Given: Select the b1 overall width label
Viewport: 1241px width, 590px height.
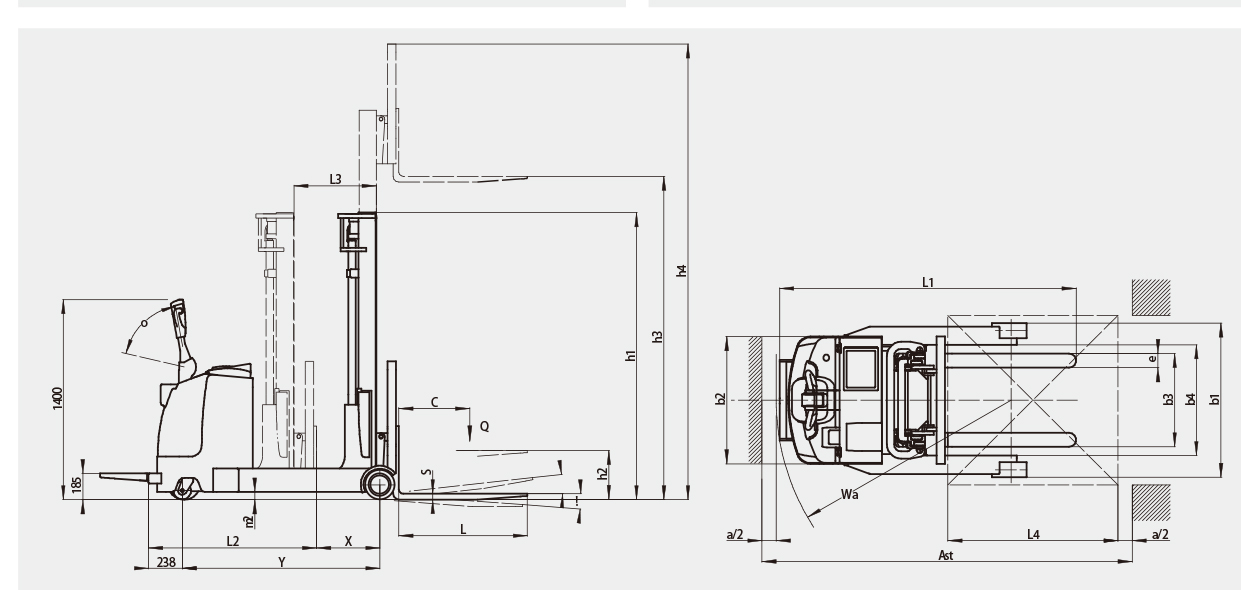Looking at the screenshot, I should coord(1215,399).
